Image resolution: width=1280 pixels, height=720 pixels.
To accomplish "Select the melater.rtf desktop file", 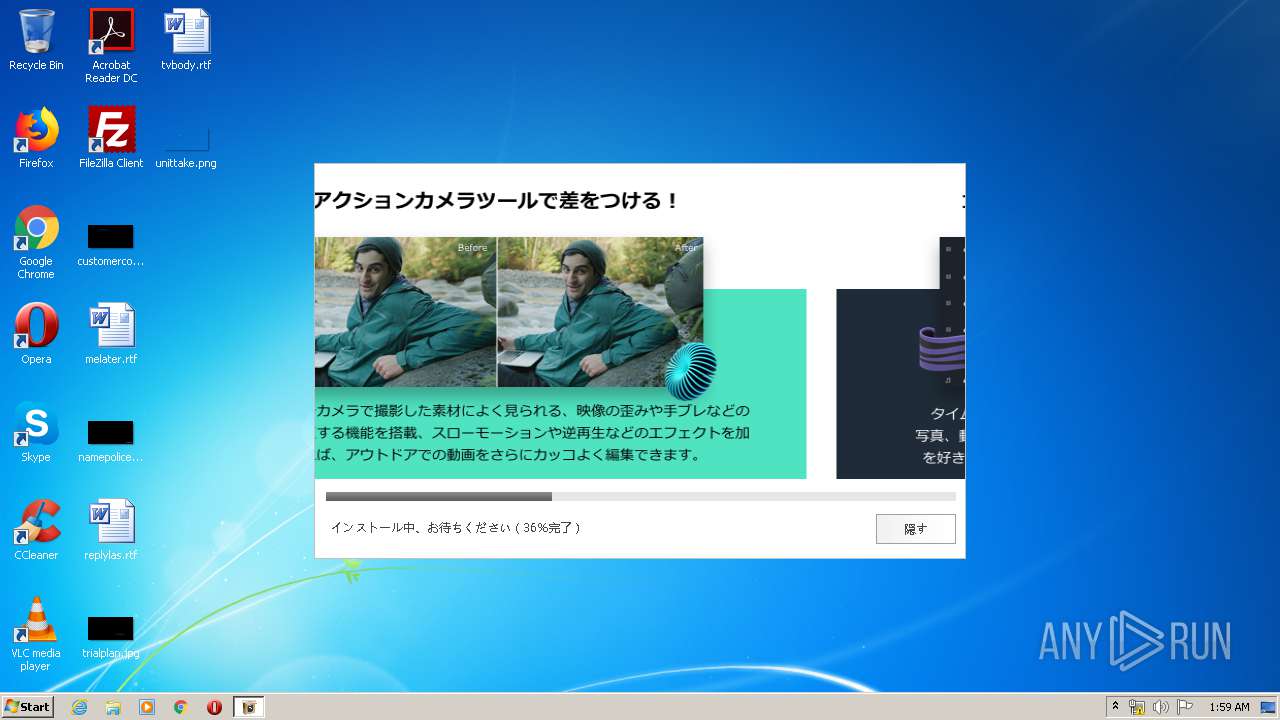I will point(111,334).
